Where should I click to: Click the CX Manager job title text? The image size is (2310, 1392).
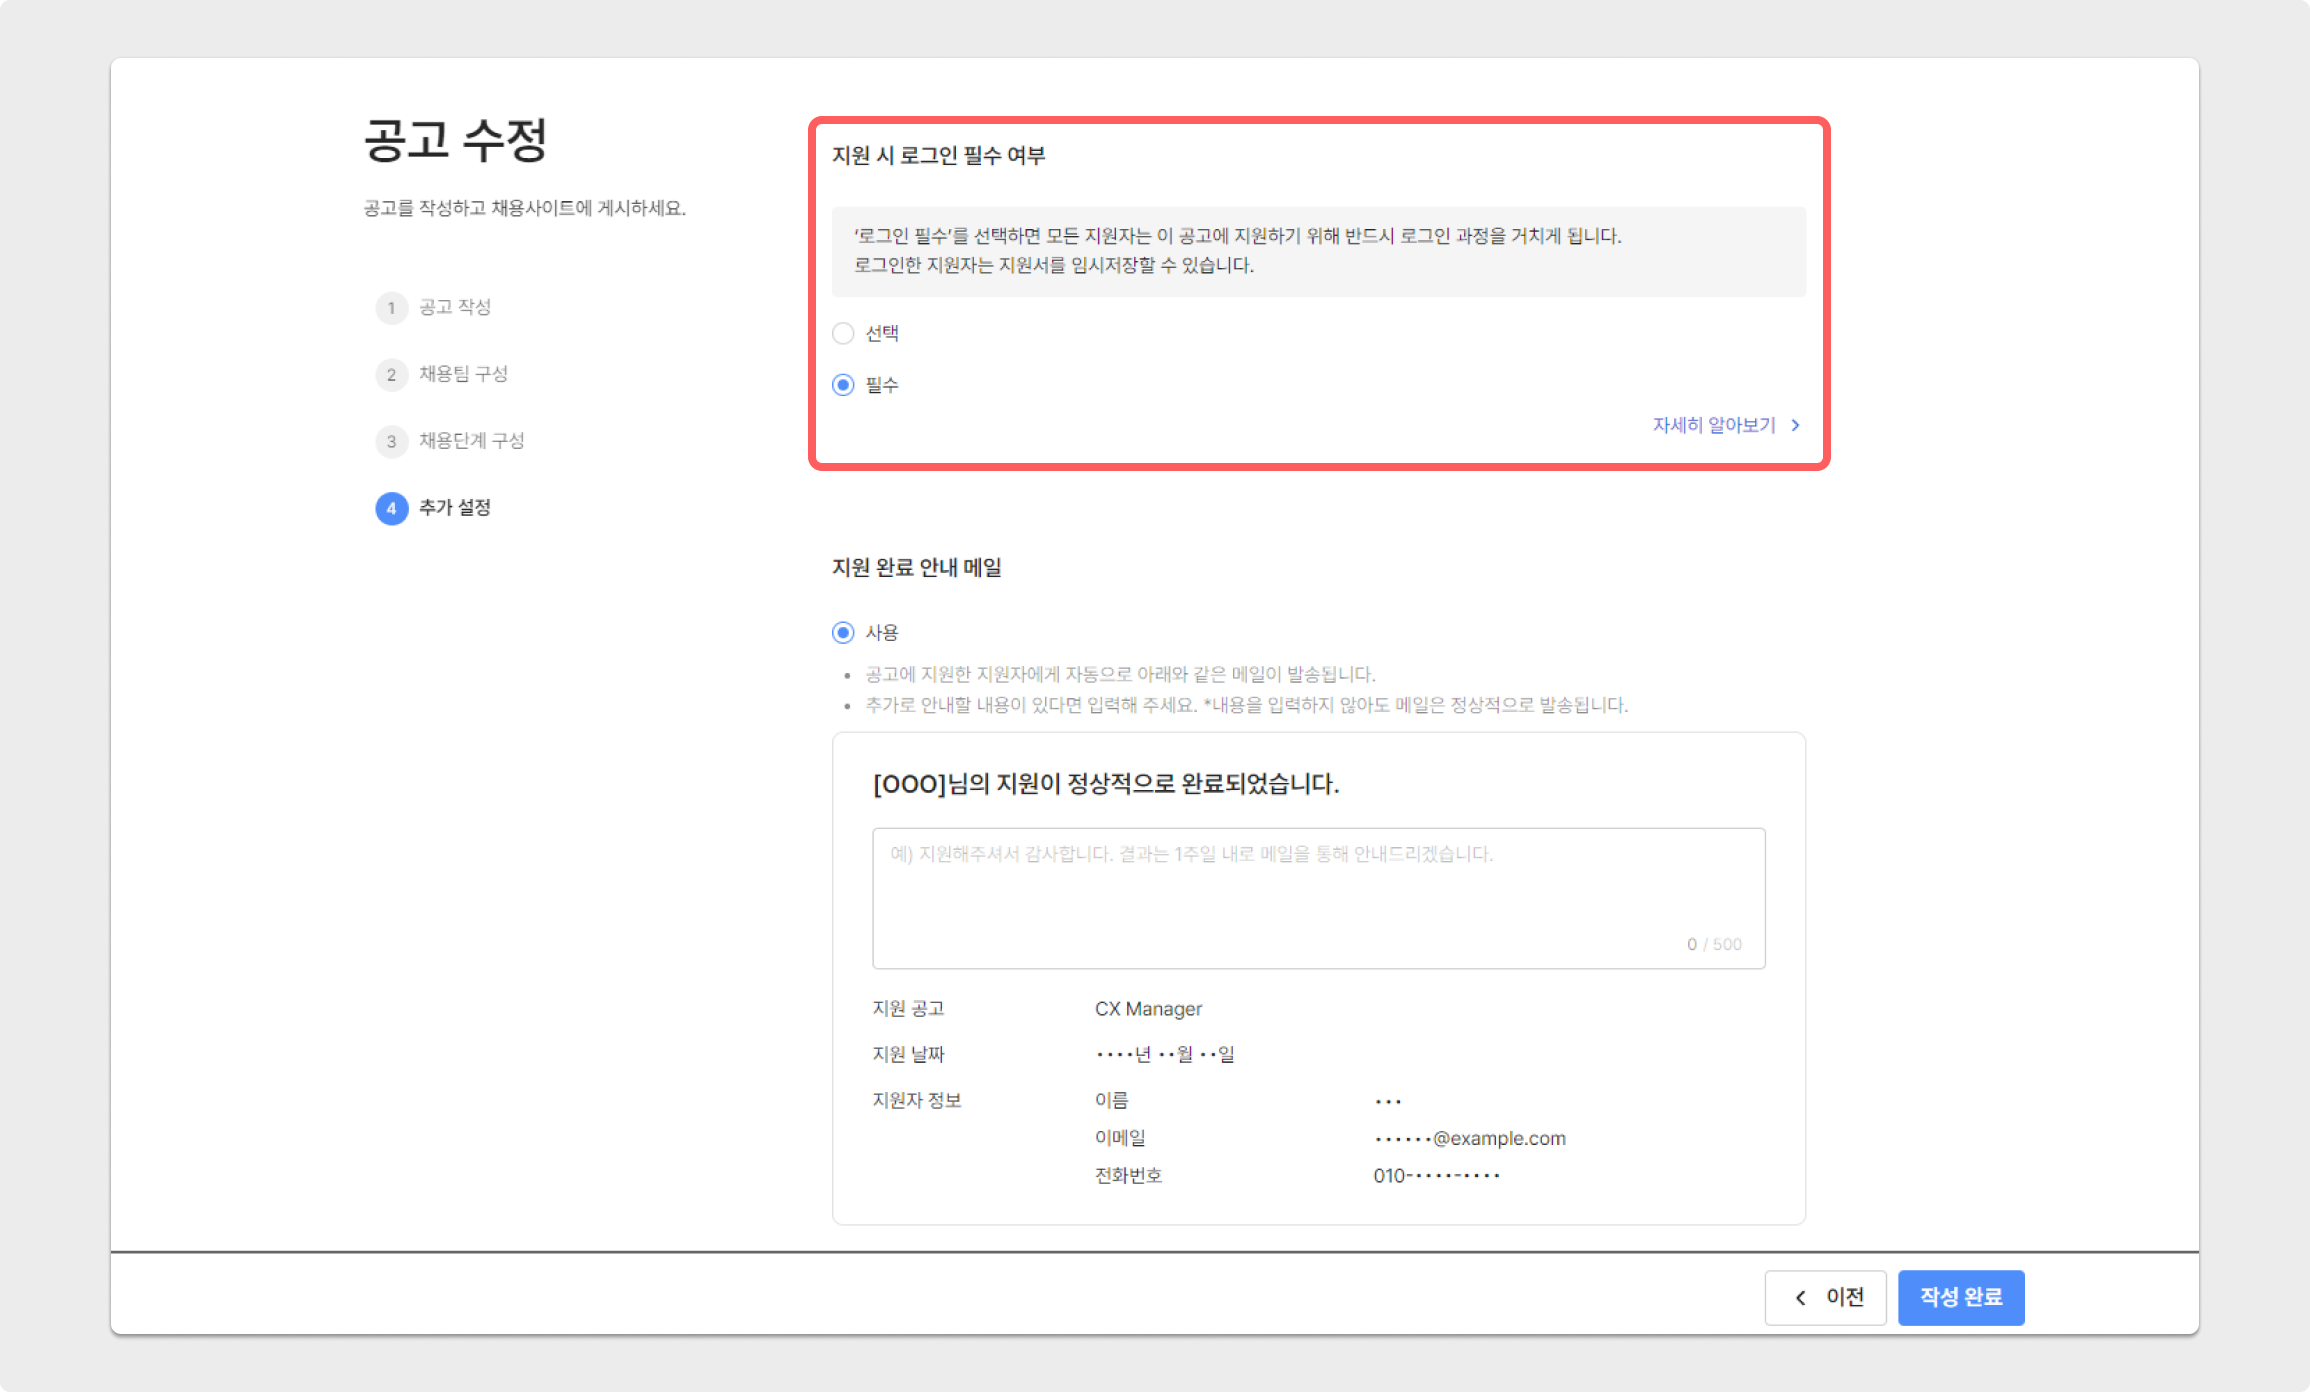(x=1148, y=1009)
